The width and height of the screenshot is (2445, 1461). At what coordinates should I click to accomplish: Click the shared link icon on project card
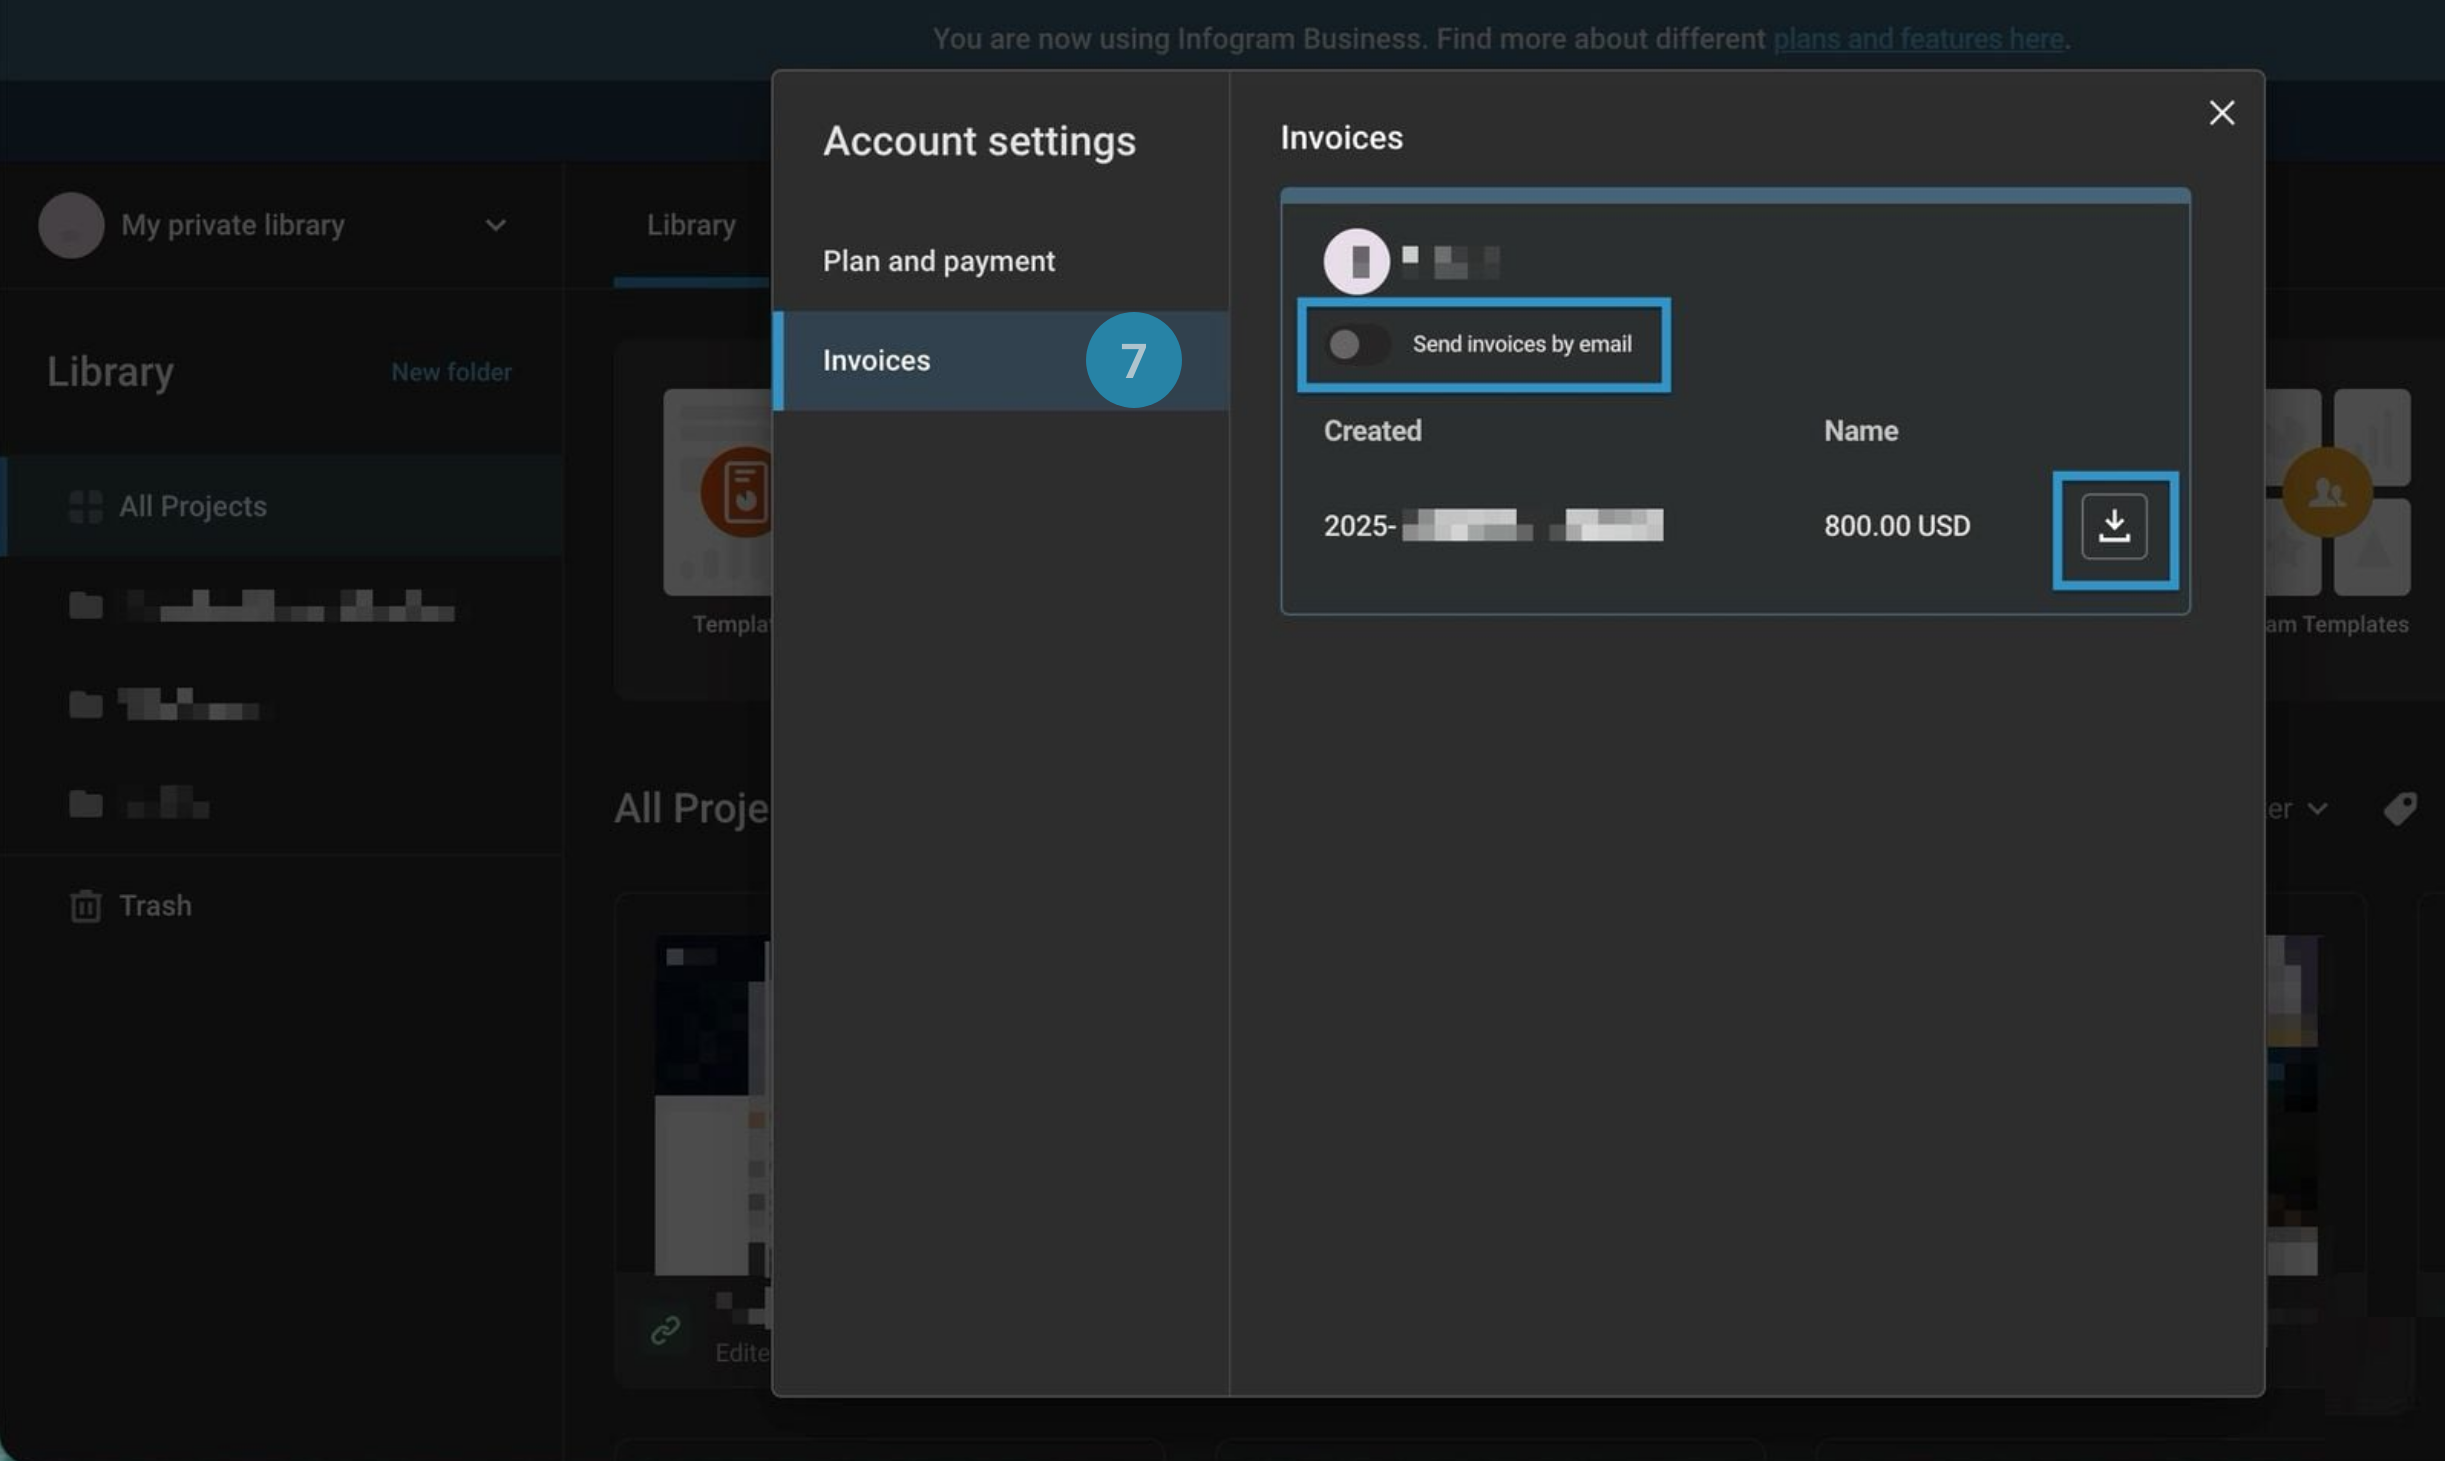click(665, 1329)
